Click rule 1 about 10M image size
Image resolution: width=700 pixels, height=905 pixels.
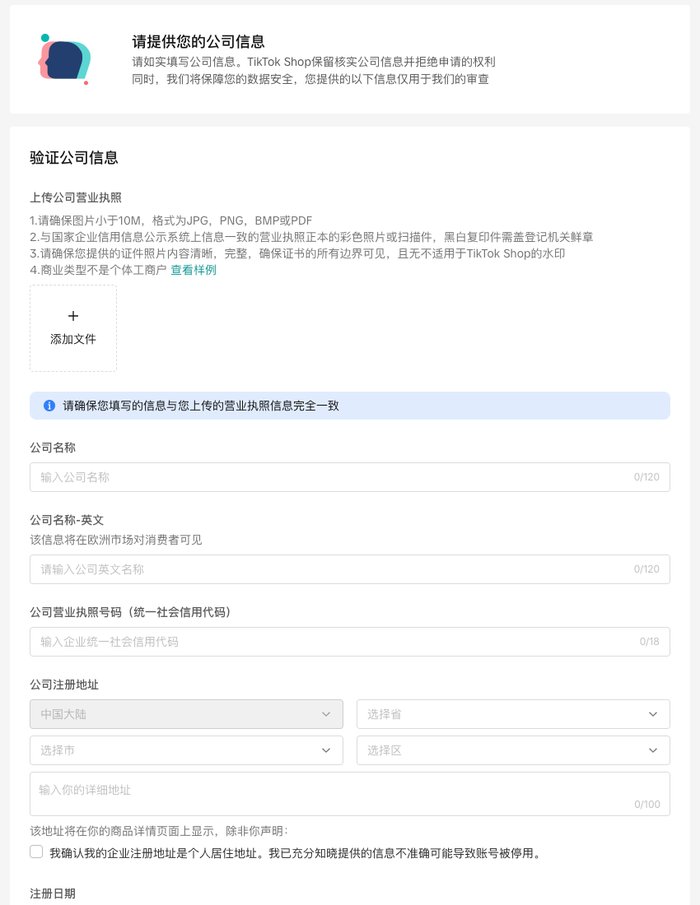(x=171, y=220)
